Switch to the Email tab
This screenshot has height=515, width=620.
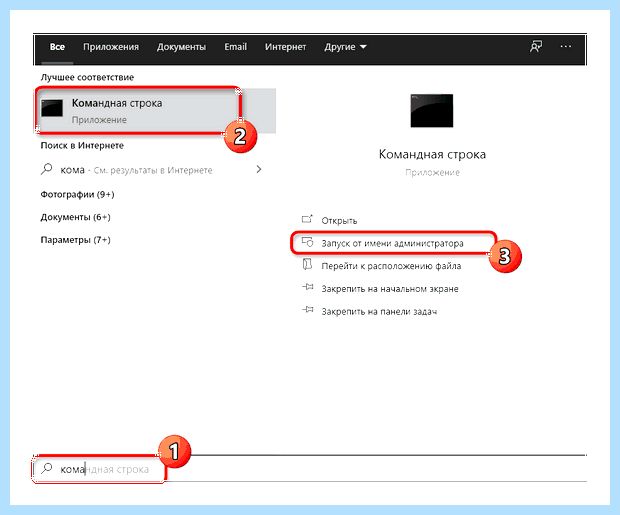click(x=235, y=47)
